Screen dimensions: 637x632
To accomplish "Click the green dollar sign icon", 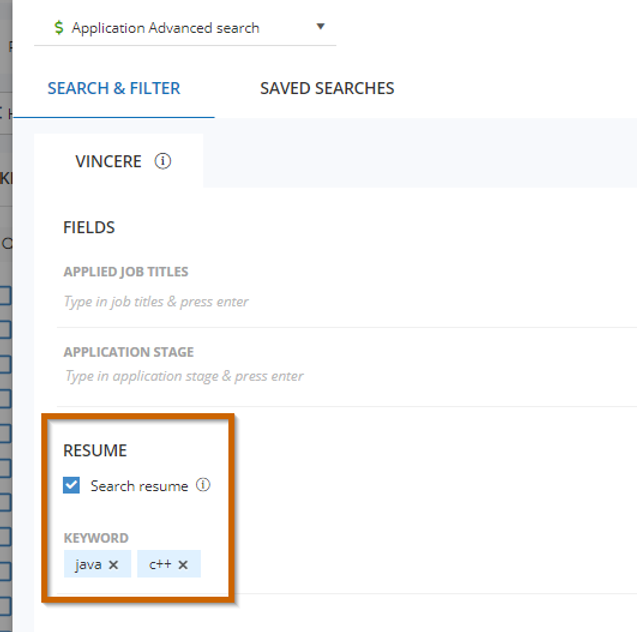I will pyautogui.click(x=59, y=28).
